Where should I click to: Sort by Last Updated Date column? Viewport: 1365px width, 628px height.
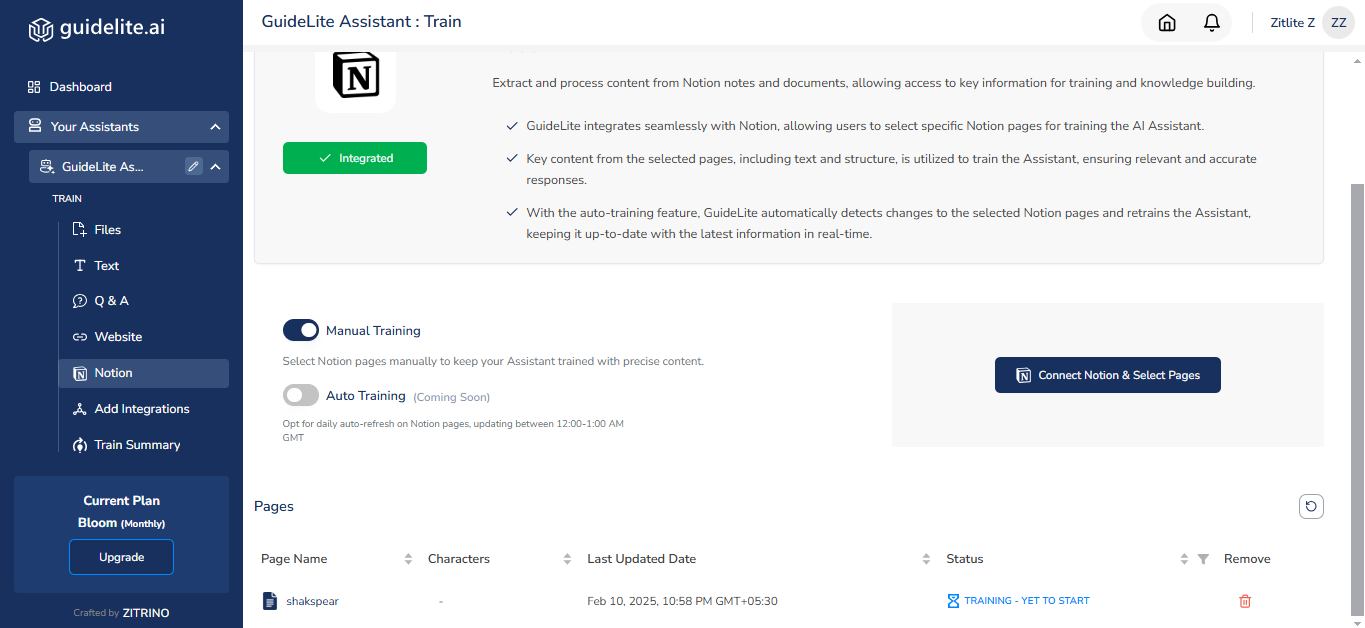927,559
